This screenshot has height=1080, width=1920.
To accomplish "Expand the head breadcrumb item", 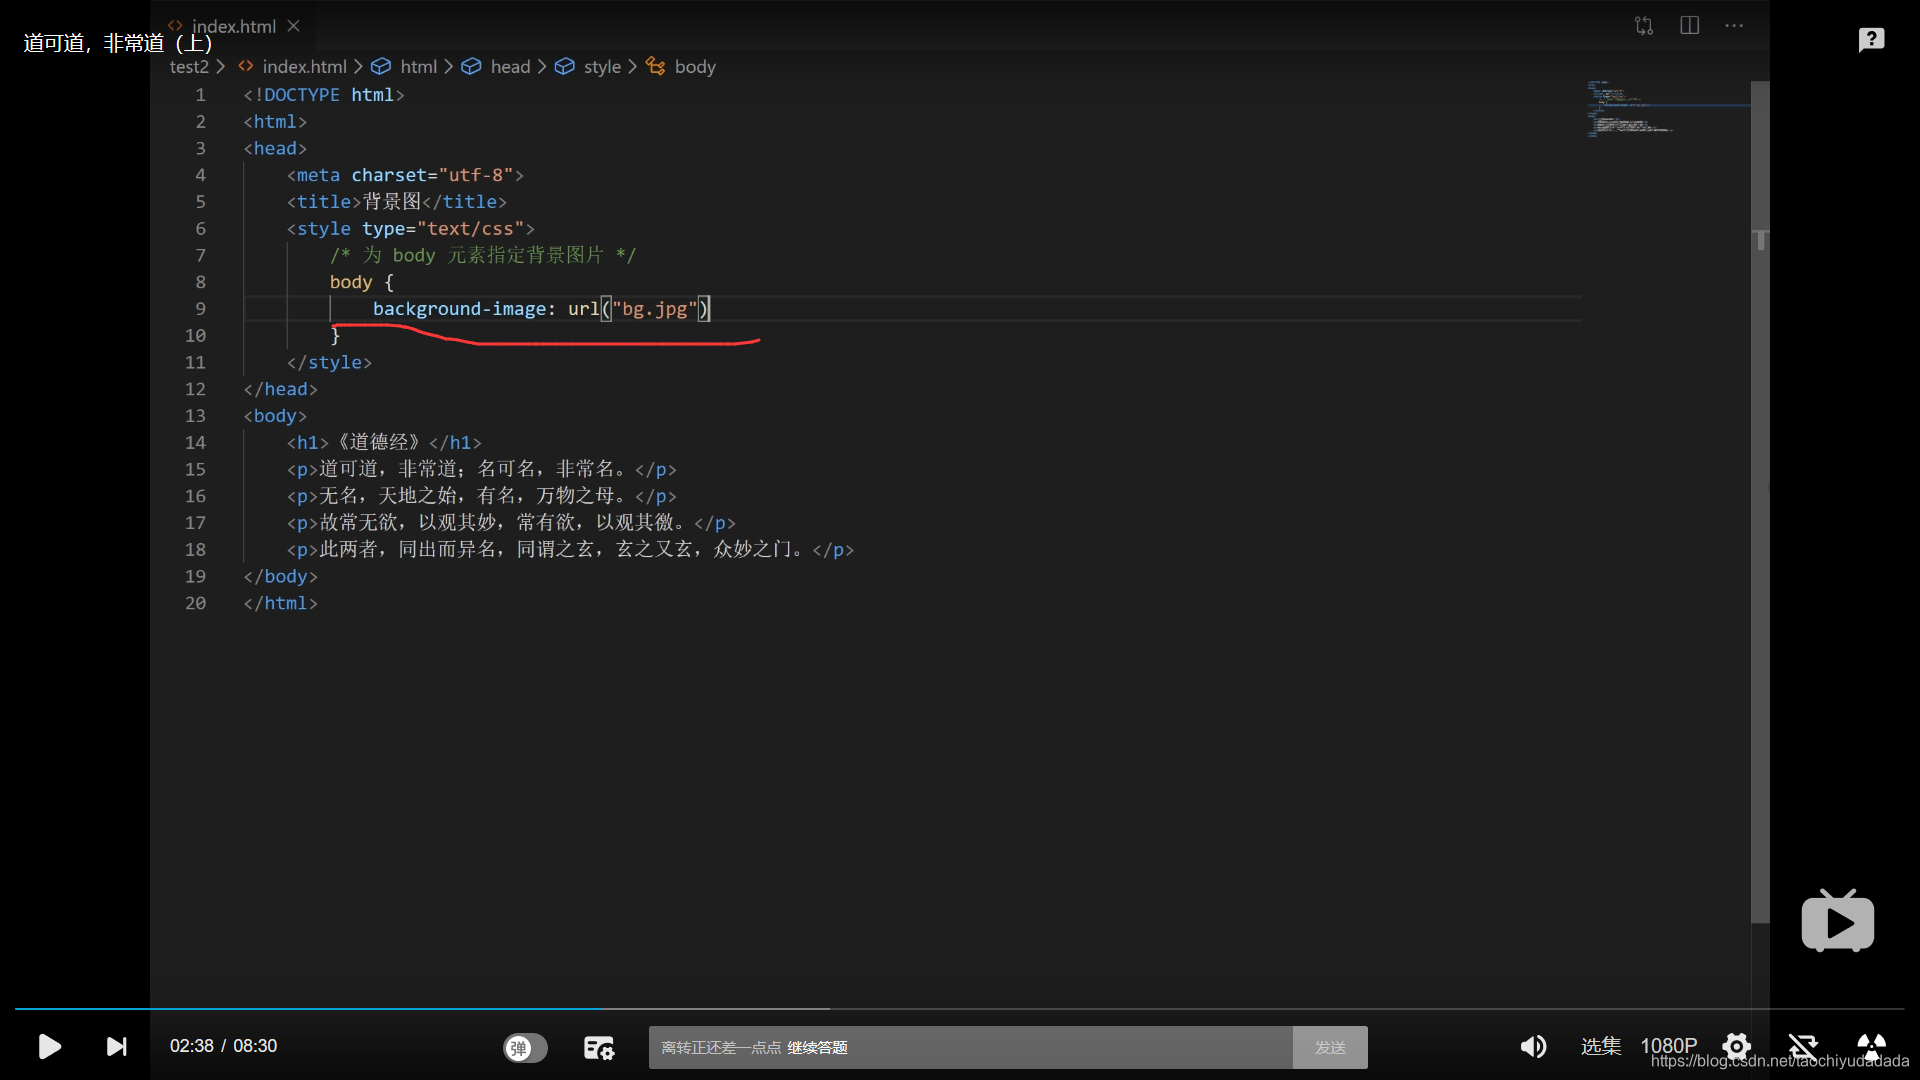I will click(510, 67).
